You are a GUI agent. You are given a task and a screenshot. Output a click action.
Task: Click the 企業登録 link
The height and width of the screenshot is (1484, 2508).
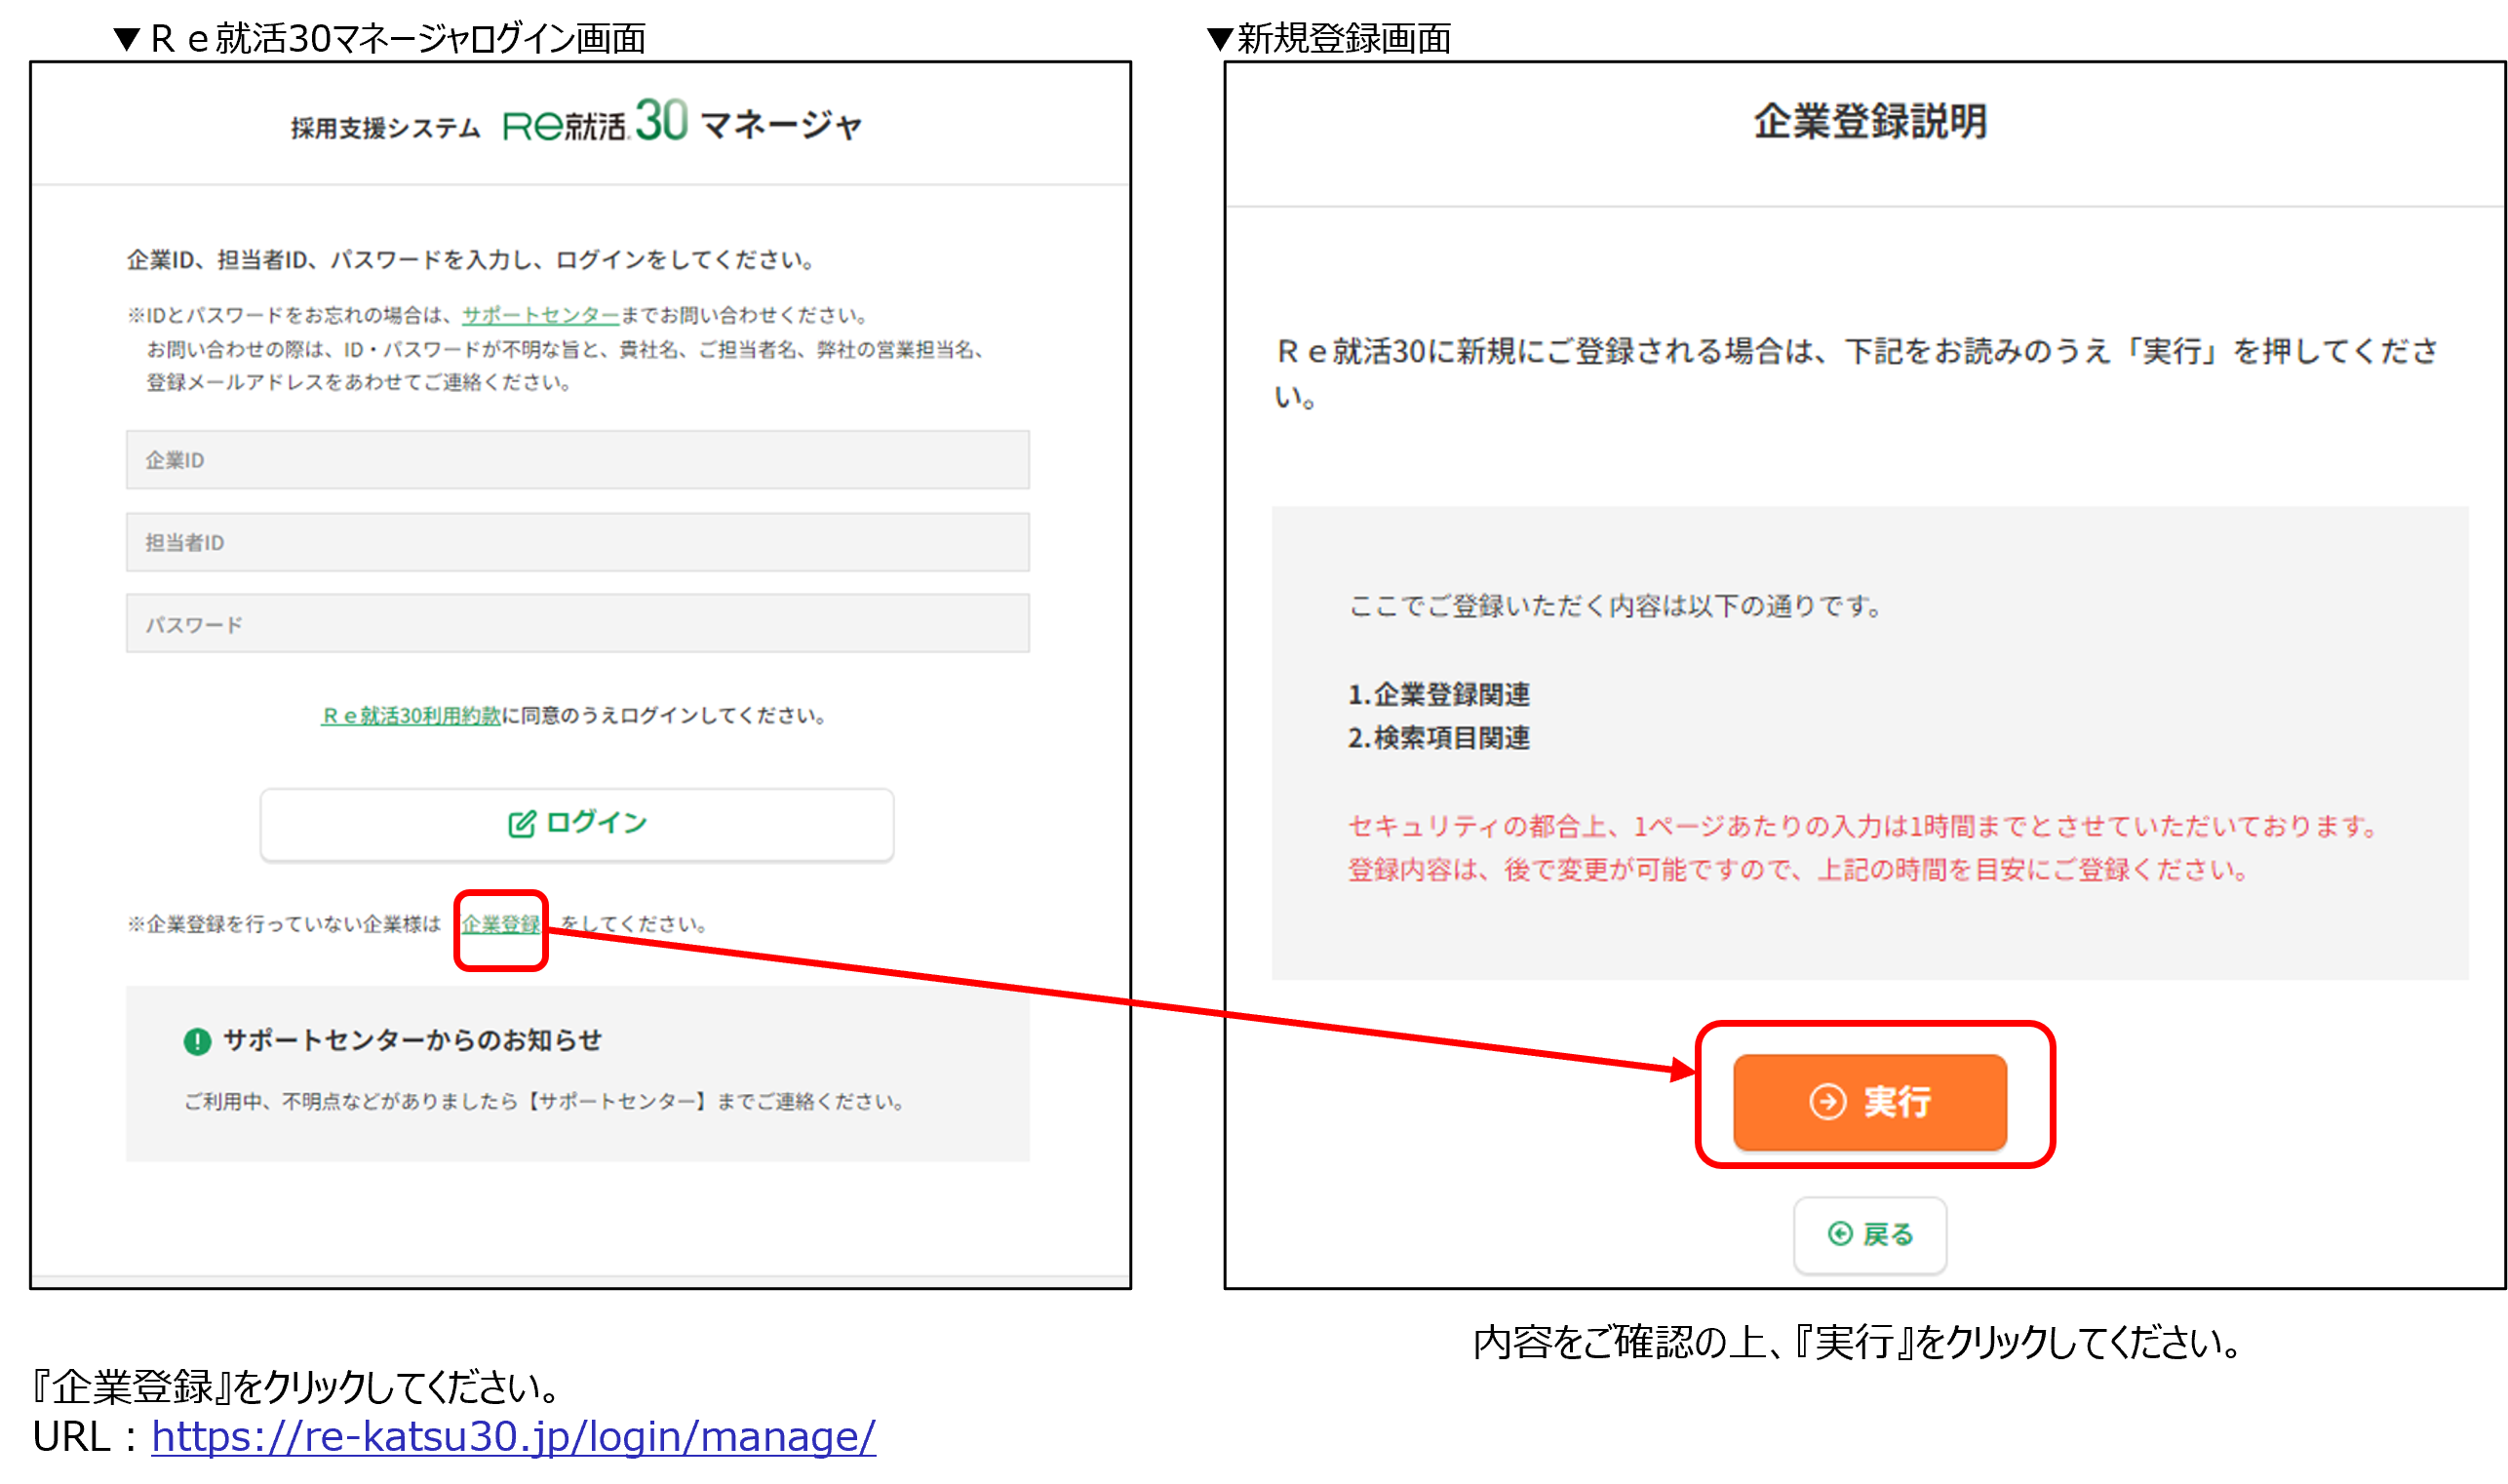pyautogui.click(x=500, y=924)
